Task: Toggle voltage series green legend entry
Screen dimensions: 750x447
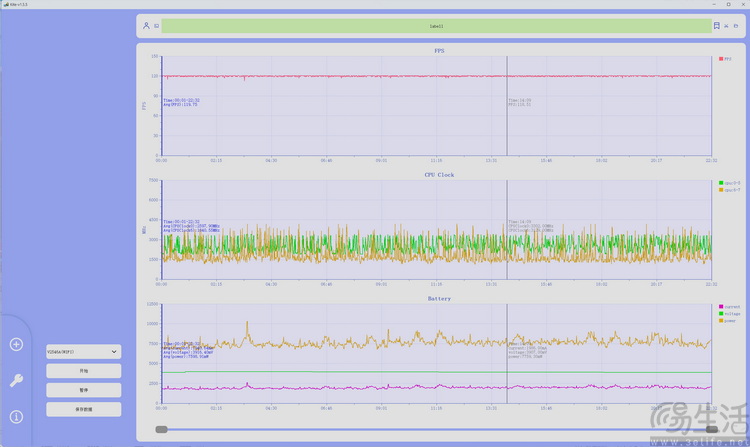Action: point(721,313)
